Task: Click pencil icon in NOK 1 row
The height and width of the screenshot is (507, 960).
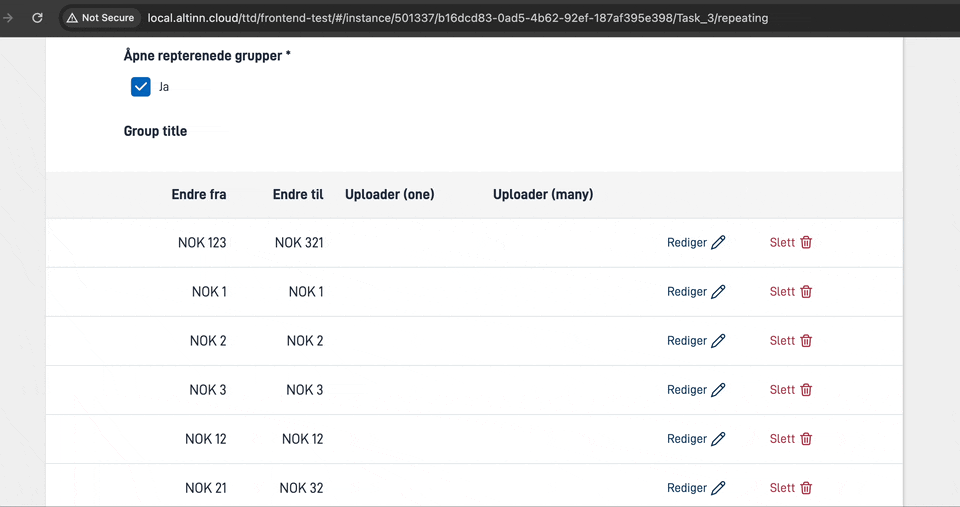Action: click(718, 292)
